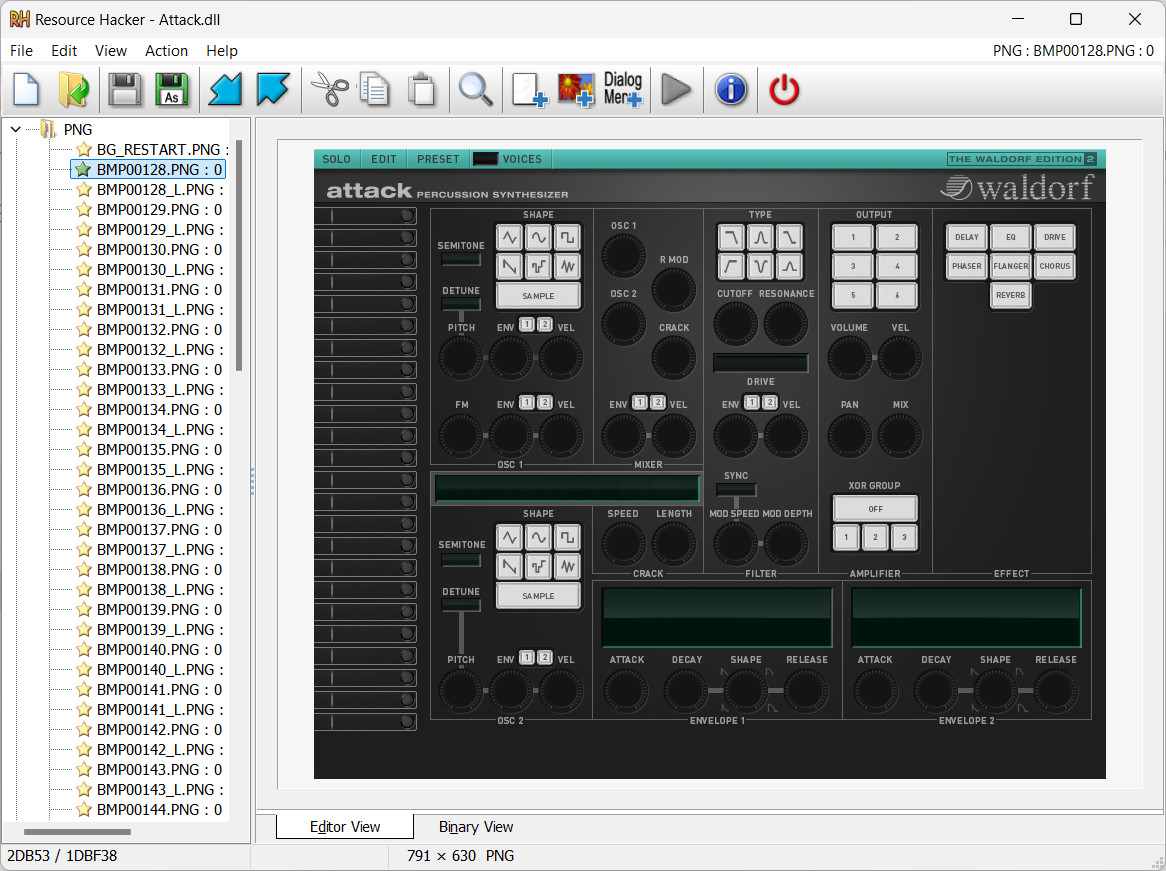Click the resource tree vertical scrollbar thumb
This screenshot has height=871, width=1166.
(x=239, y=254)
